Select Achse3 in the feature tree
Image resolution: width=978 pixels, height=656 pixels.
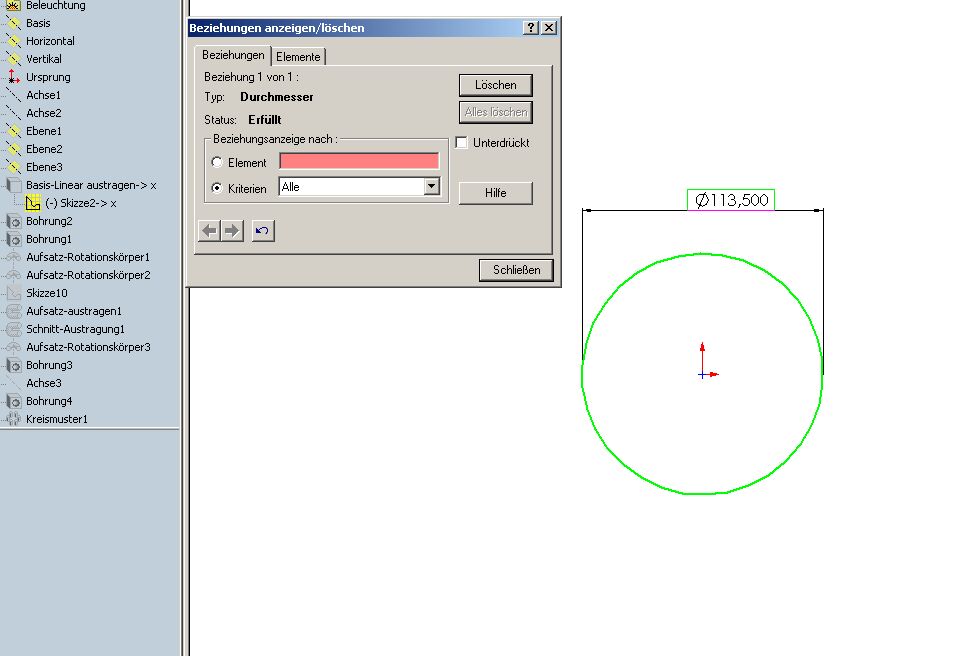(44, 383)
